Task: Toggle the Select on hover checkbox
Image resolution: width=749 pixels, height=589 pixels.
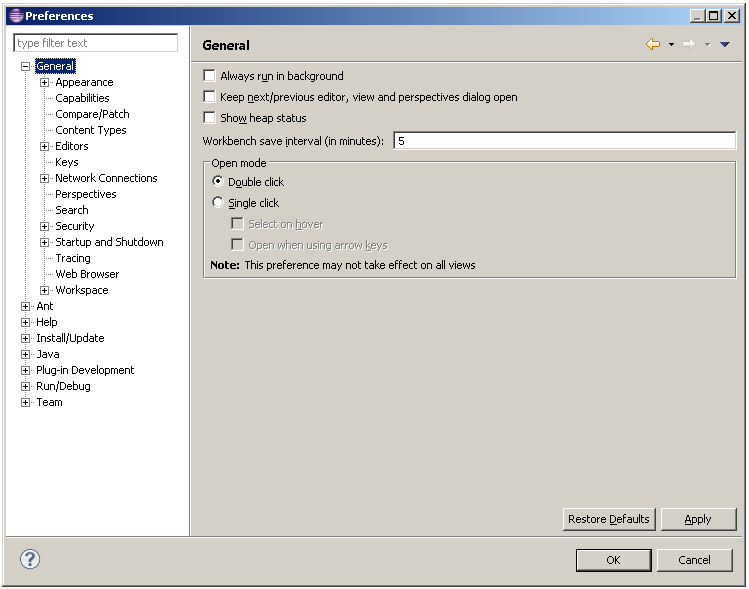Action: pyautogui.click(x=237, y=224)
